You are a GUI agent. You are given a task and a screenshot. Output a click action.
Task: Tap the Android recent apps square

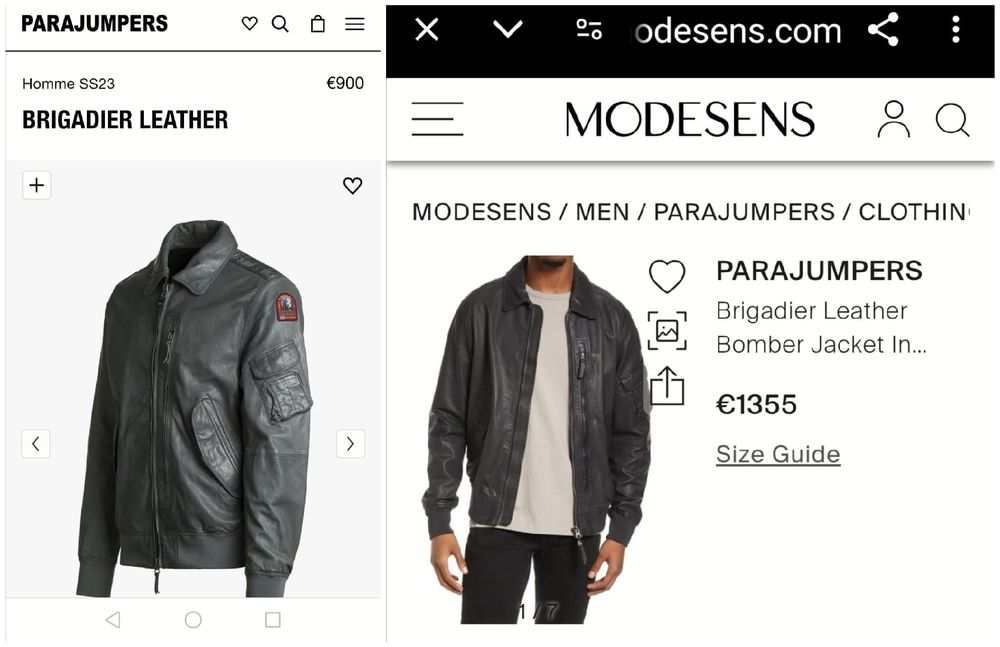pyautogui.click(x=272, y=620)
